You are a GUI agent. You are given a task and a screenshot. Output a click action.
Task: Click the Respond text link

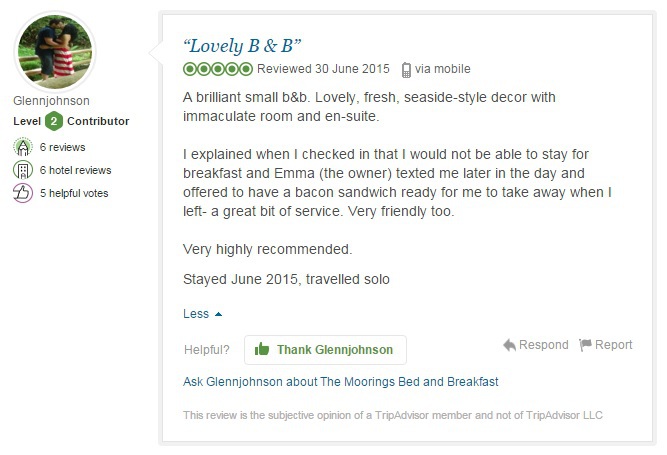543,345
